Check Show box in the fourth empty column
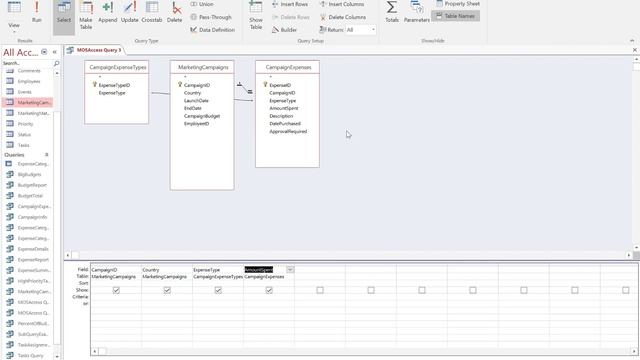Image resolution: width=640 pixels, height=360 pixels. coord(473,290)
